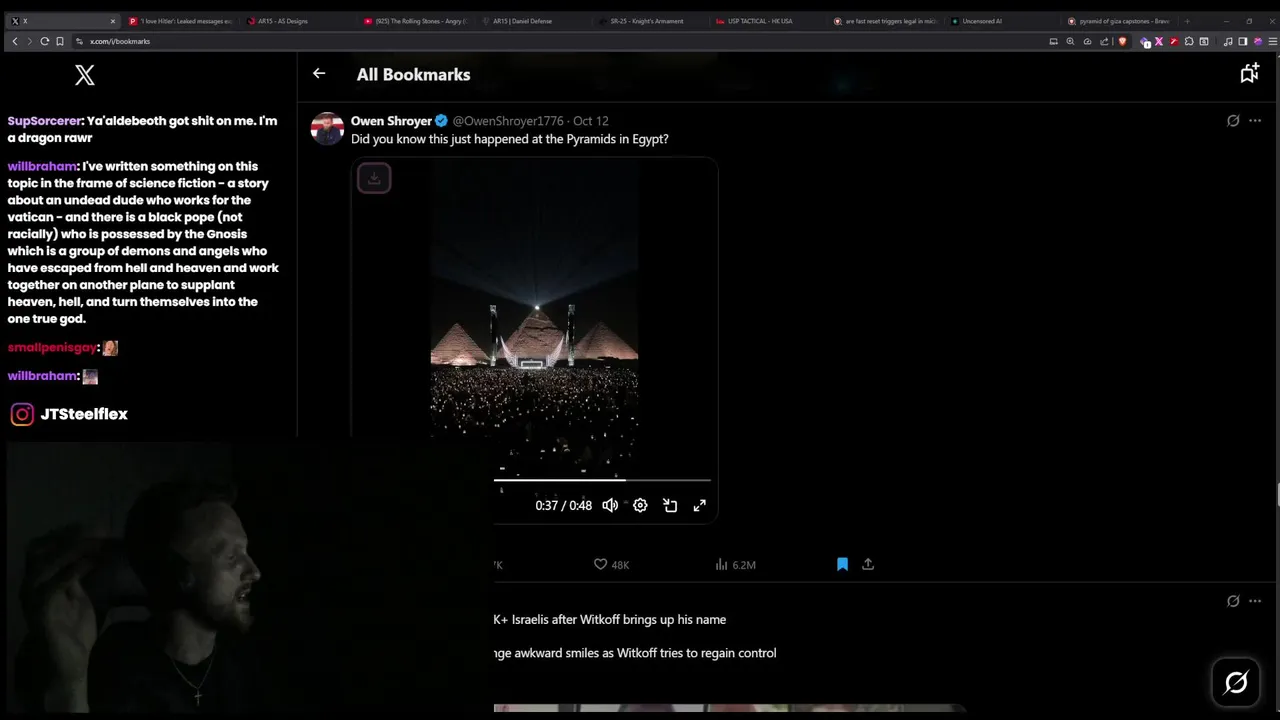Viewport: 1280px width, 720px height.
Task: Enter fullscreen on the pyramid video
Action: (x=700, y=505)
